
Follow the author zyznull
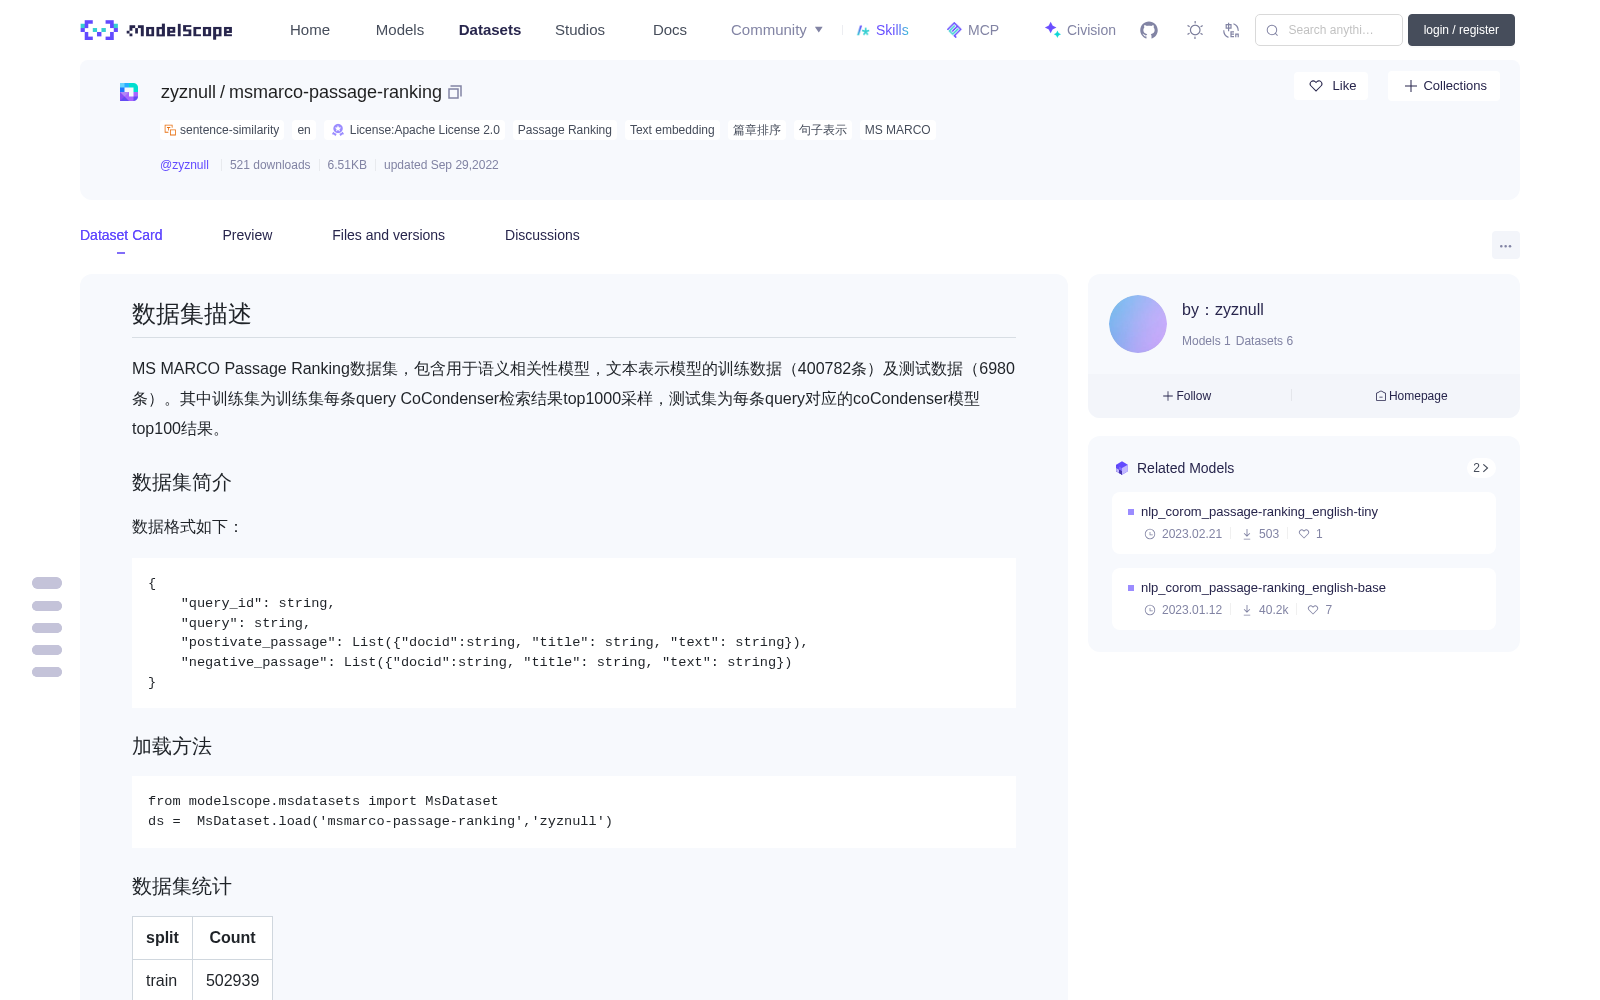pos(1187,396)
